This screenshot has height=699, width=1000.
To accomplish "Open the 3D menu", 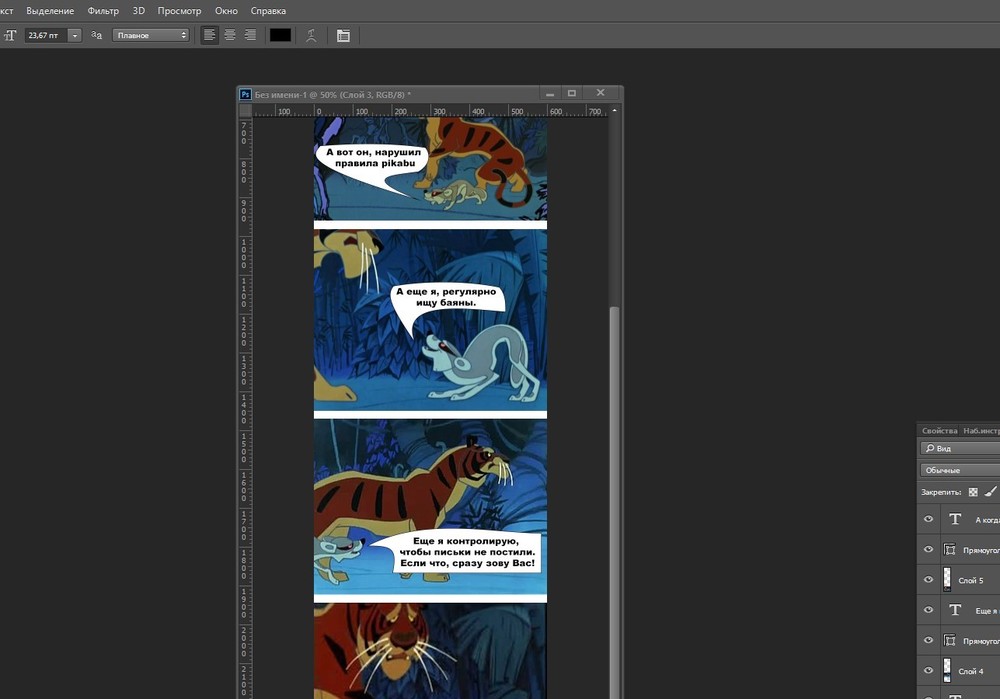I will (138, 11).
